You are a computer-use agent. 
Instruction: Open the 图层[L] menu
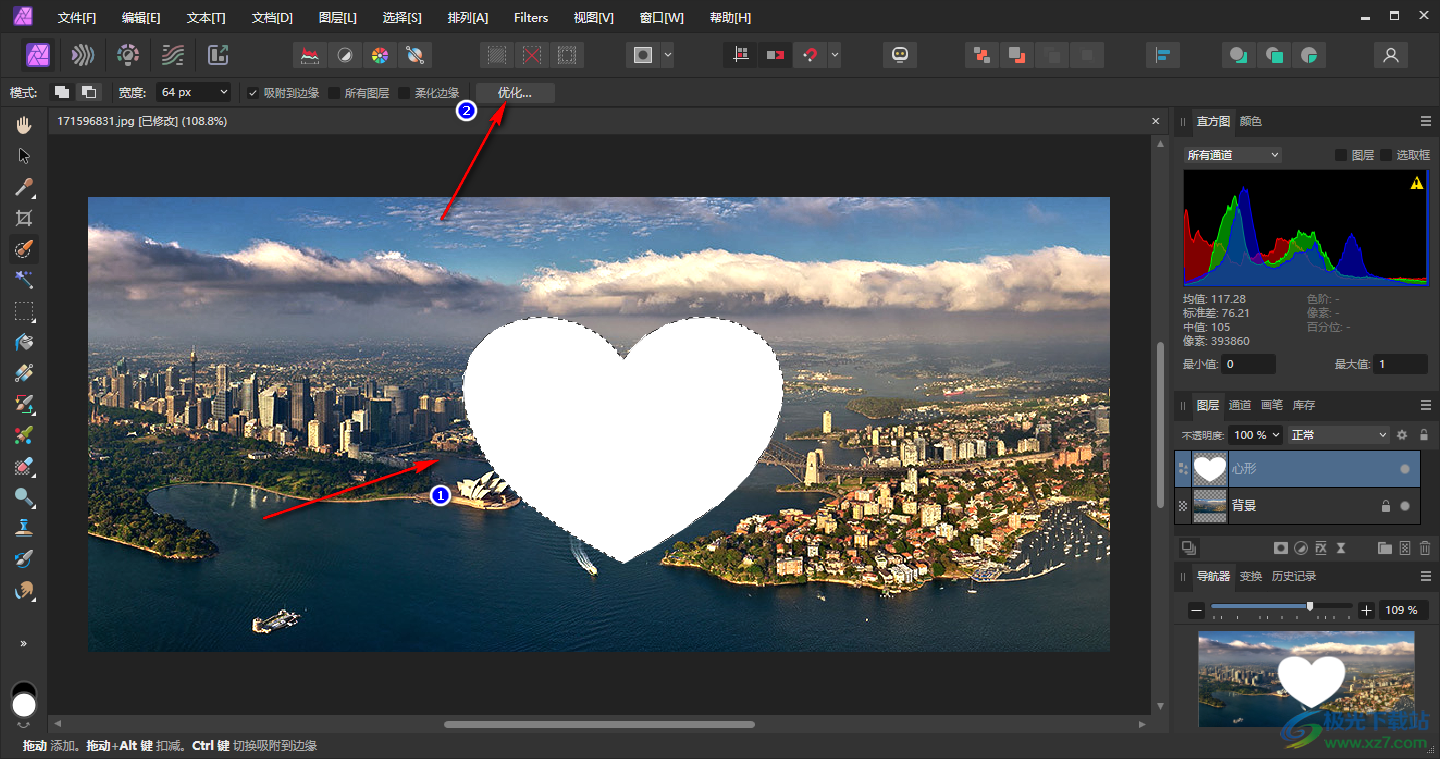337,18
